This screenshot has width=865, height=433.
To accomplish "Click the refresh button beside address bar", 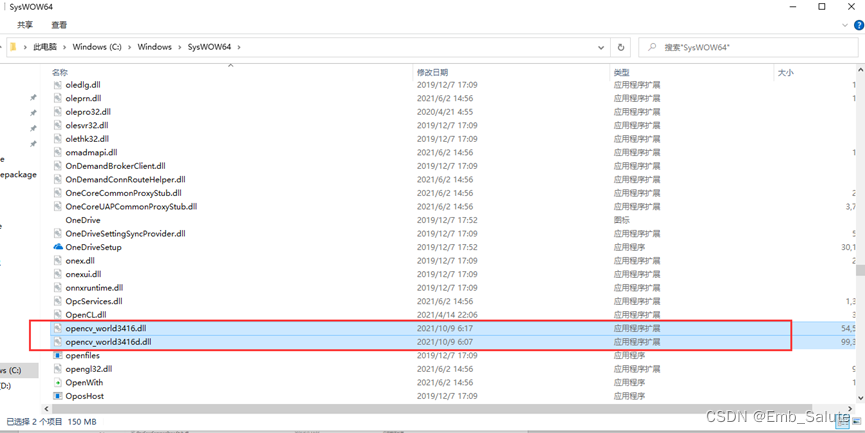I will point(621,47).
